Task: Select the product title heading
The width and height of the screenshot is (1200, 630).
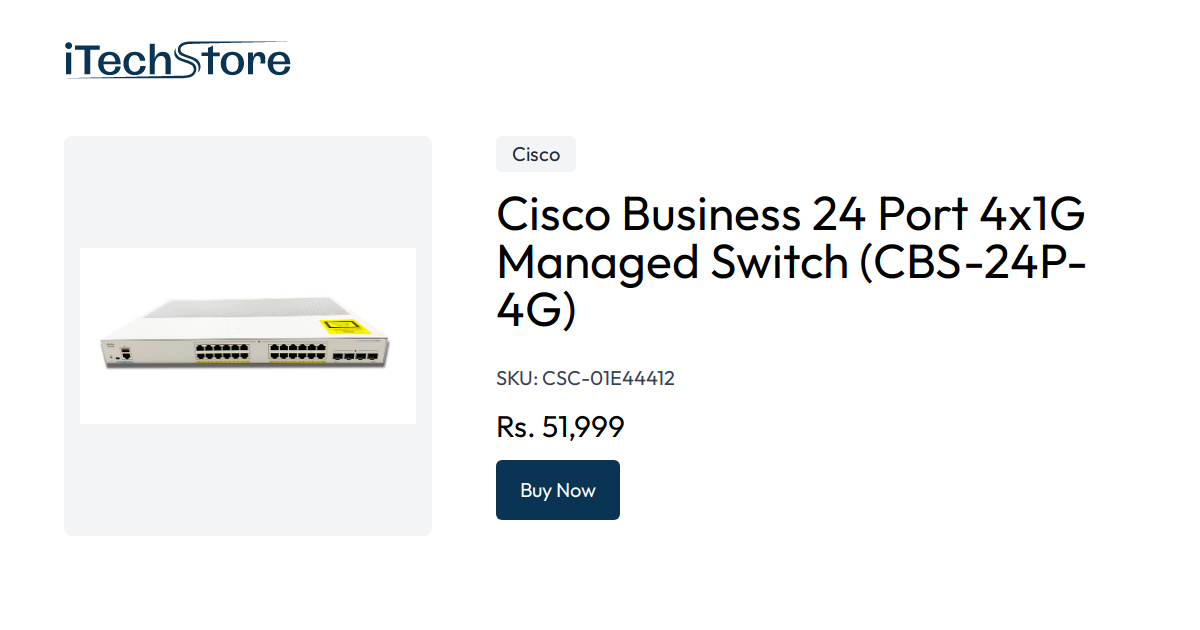Action: point(790,262)
